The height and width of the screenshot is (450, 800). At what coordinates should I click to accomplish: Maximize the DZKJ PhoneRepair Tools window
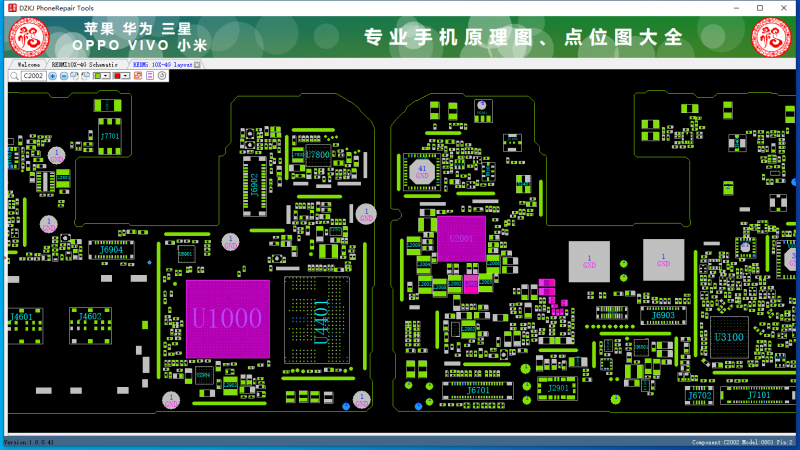coord(760,8)
